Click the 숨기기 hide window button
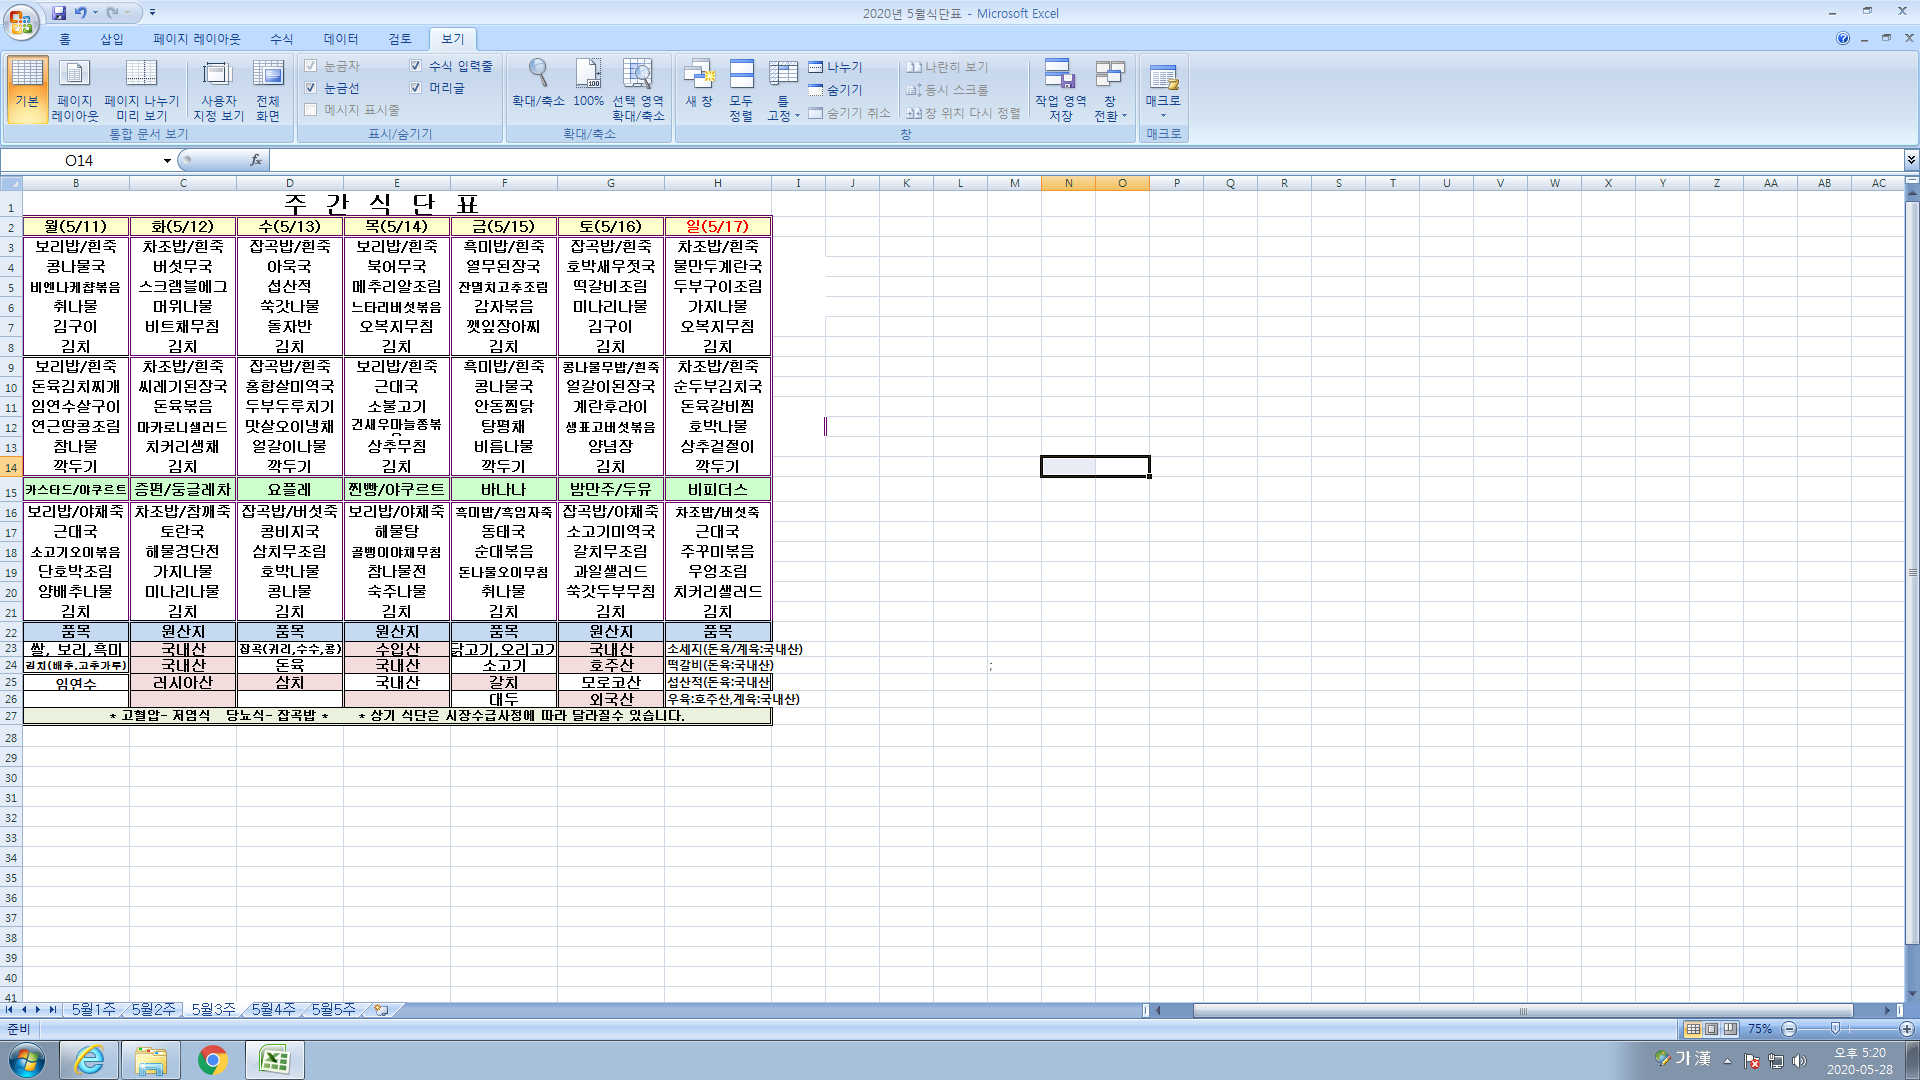The image size is (1920, 1080). [x=836, y=90]
